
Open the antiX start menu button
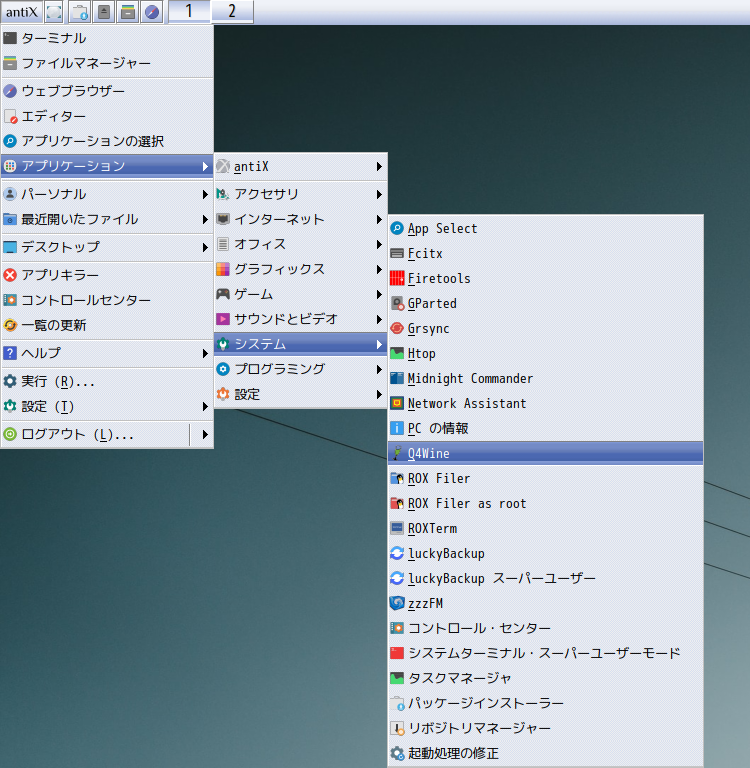[x=22, y=12]
